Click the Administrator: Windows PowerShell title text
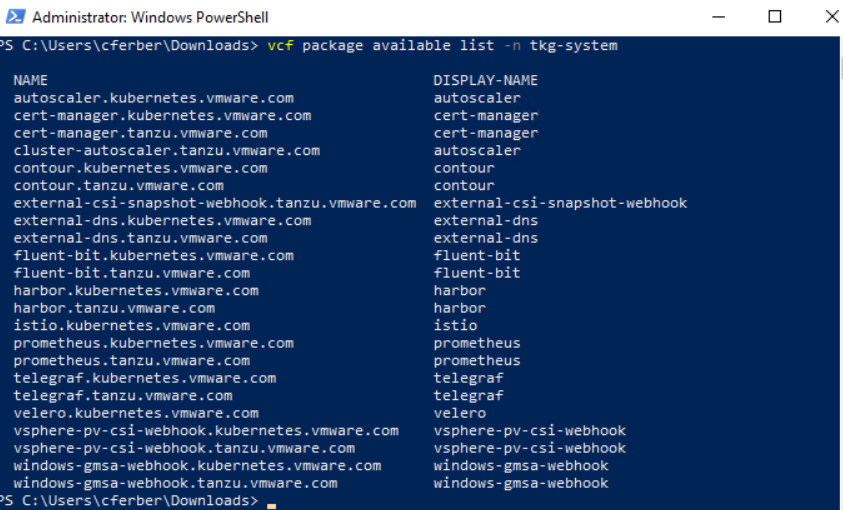 pyautogui.click(x=150, y=18)
